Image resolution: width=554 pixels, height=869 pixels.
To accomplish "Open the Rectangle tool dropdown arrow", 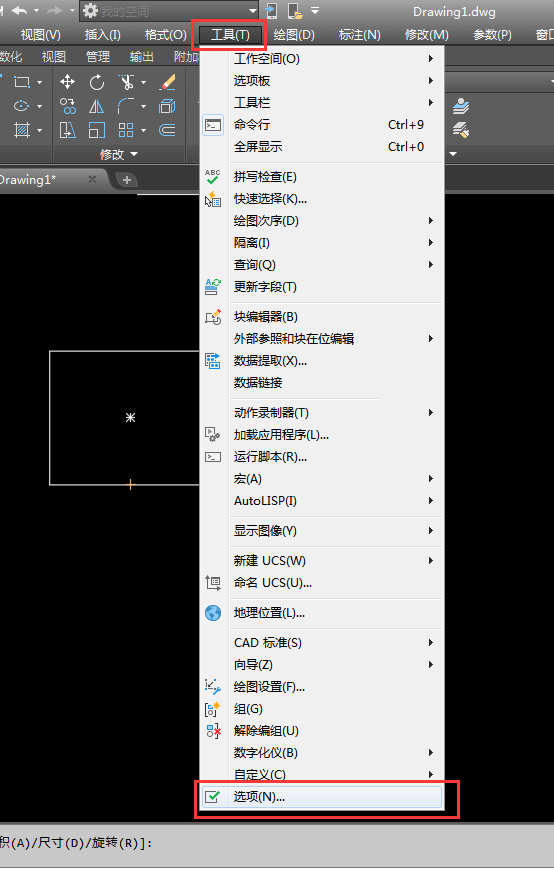I will click(x=39, y=82).
